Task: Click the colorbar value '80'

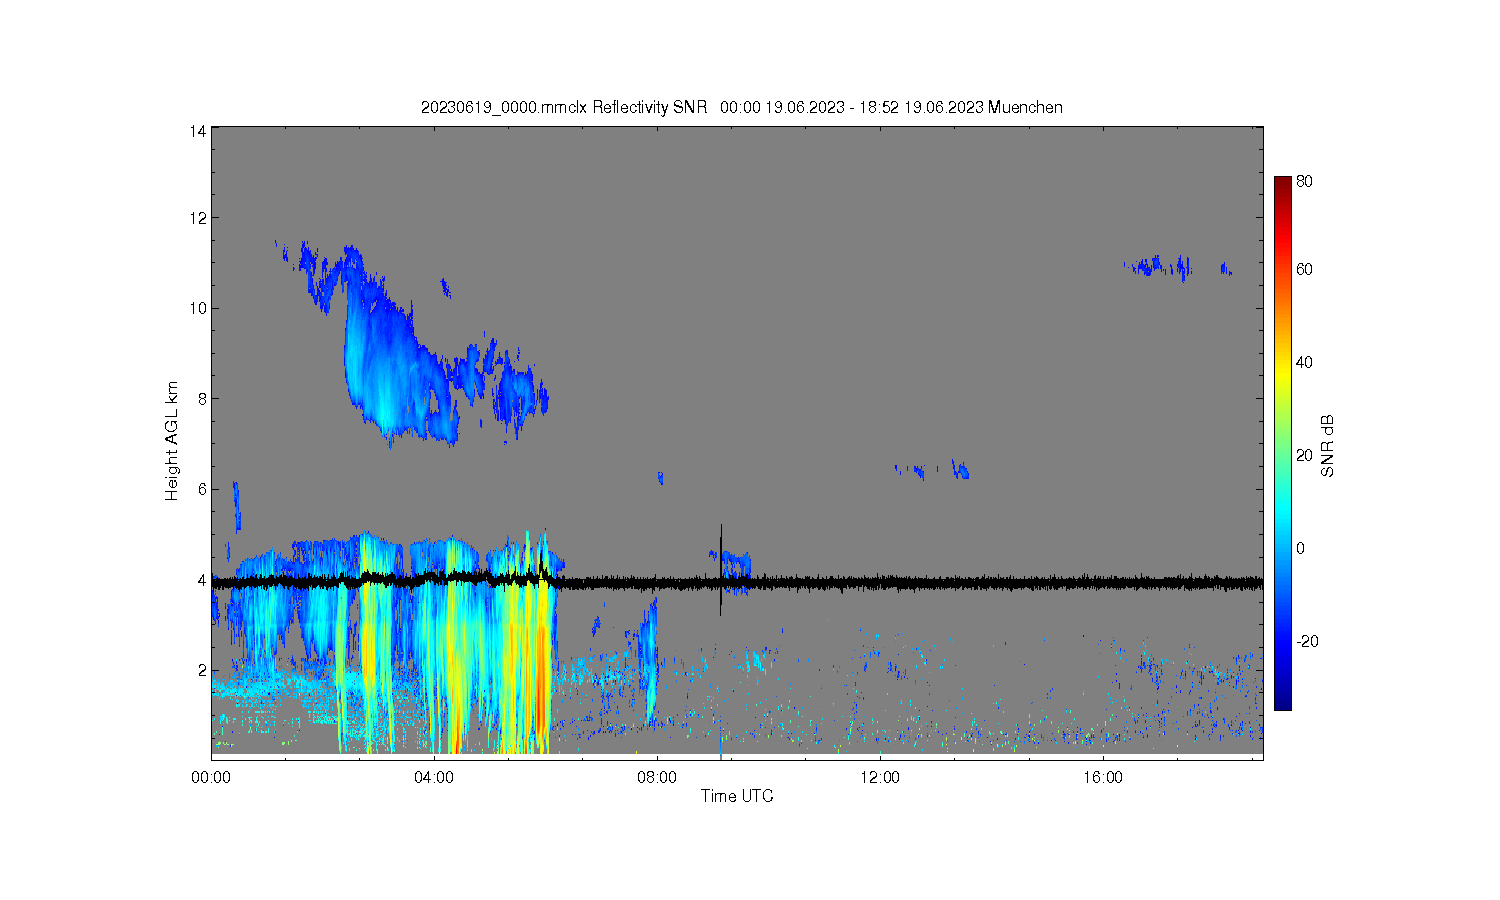Action: pos(1304,182)
